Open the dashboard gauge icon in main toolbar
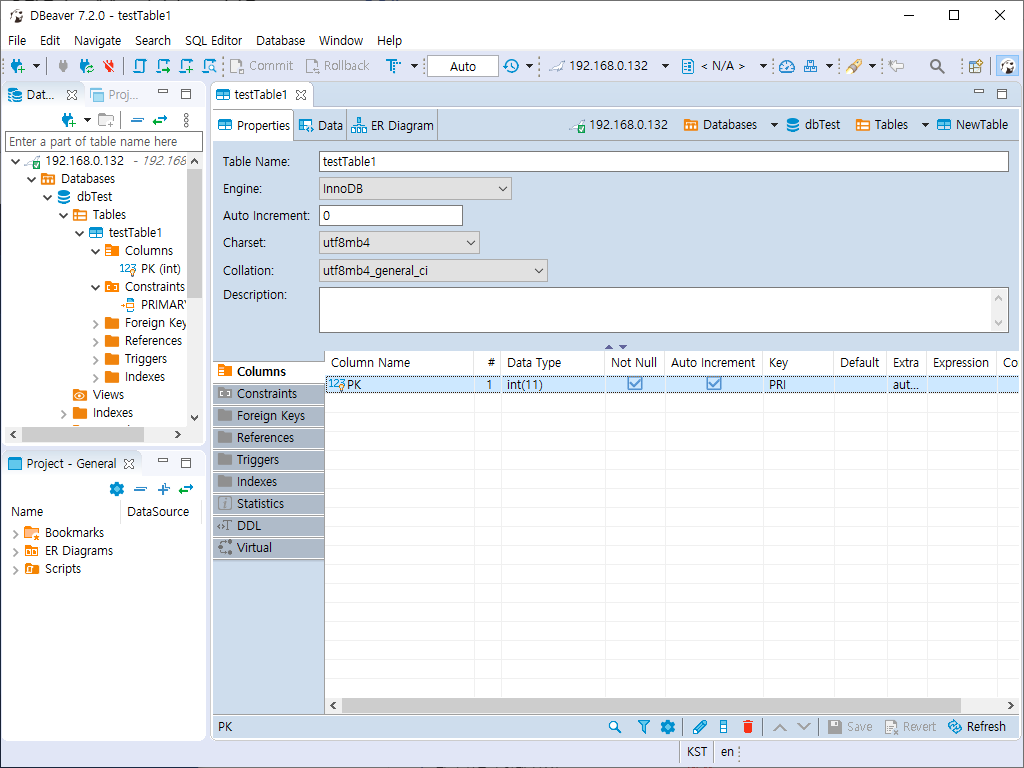Viewport: 1024px width, 768px height. (787, 66)
